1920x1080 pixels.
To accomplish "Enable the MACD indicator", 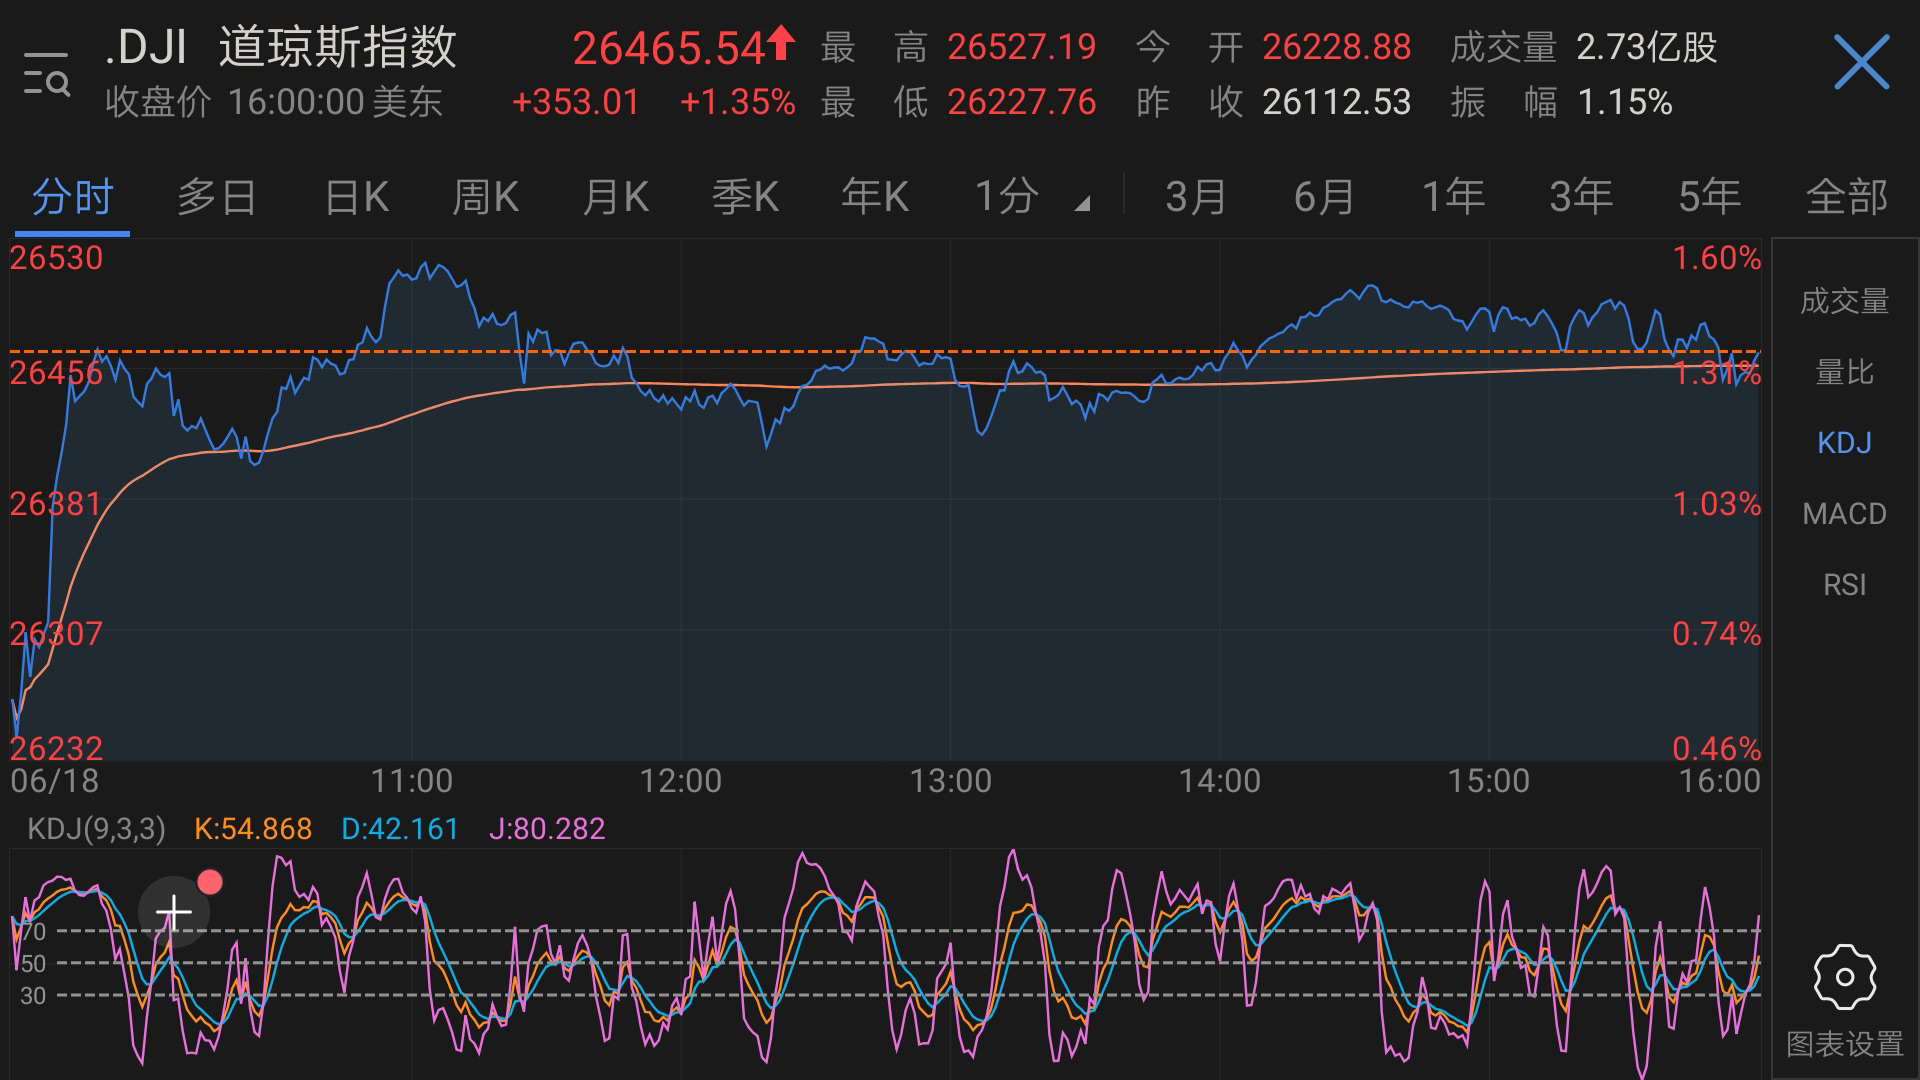I will (1844, 514).
